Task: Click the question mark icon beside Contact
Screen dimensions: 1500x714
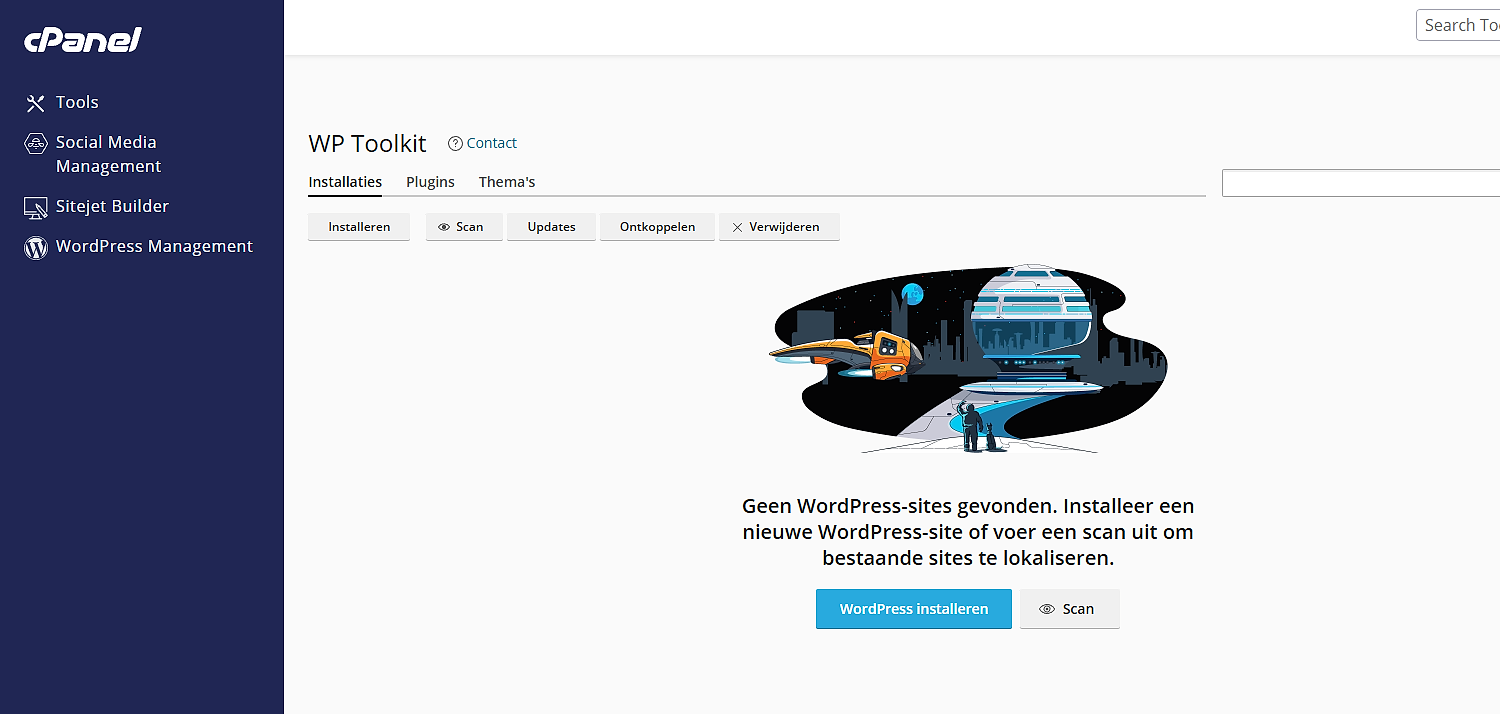Action: pyautogui.click(x=455, y=143)
